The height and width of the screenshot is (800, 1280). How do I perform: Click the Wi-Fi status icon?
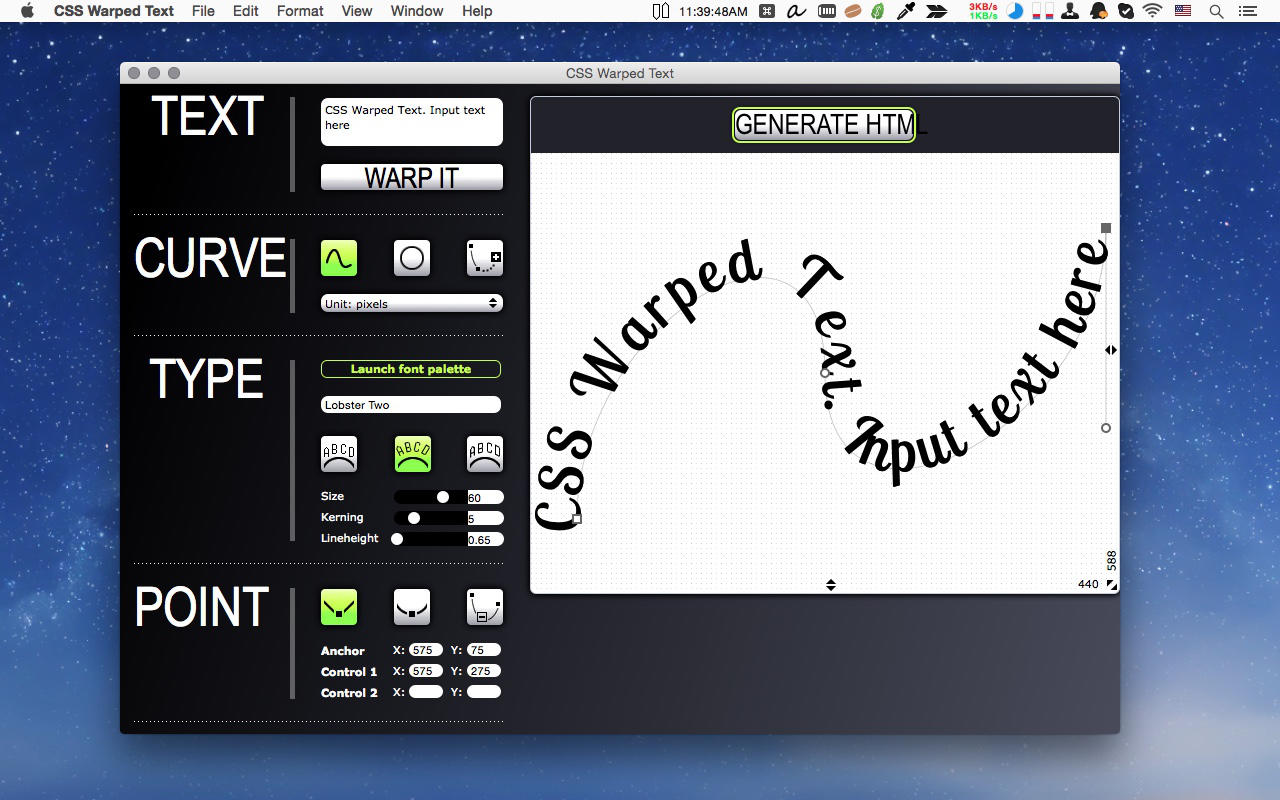1153,11
